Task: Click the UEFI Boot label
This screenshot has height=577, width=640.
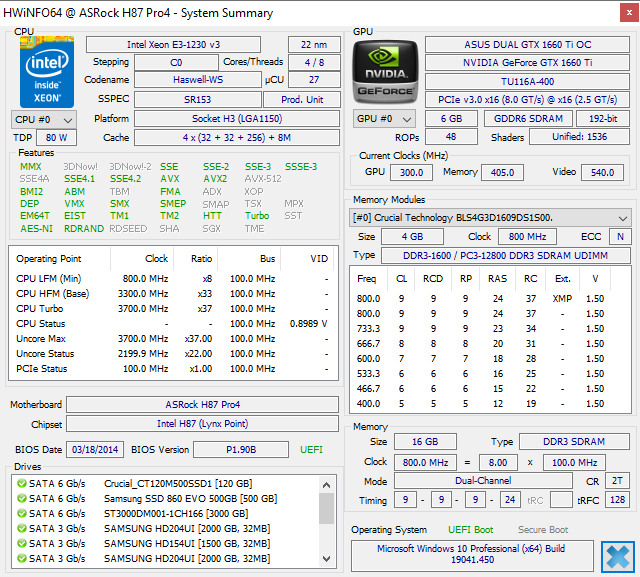Action: click(x=470, y=530)
